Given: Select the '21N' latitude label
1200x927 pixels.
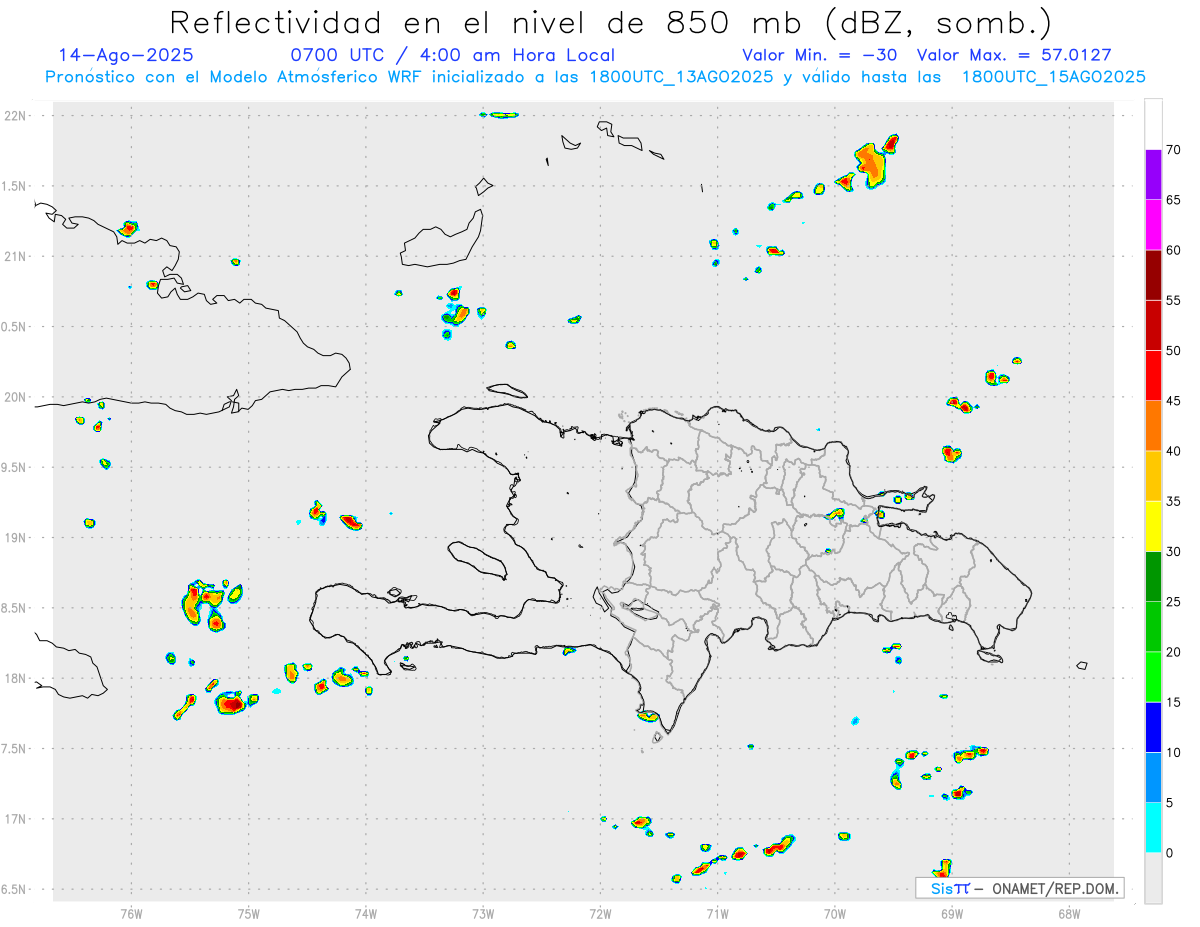Looking at the screenshot, I should [15, 257].
